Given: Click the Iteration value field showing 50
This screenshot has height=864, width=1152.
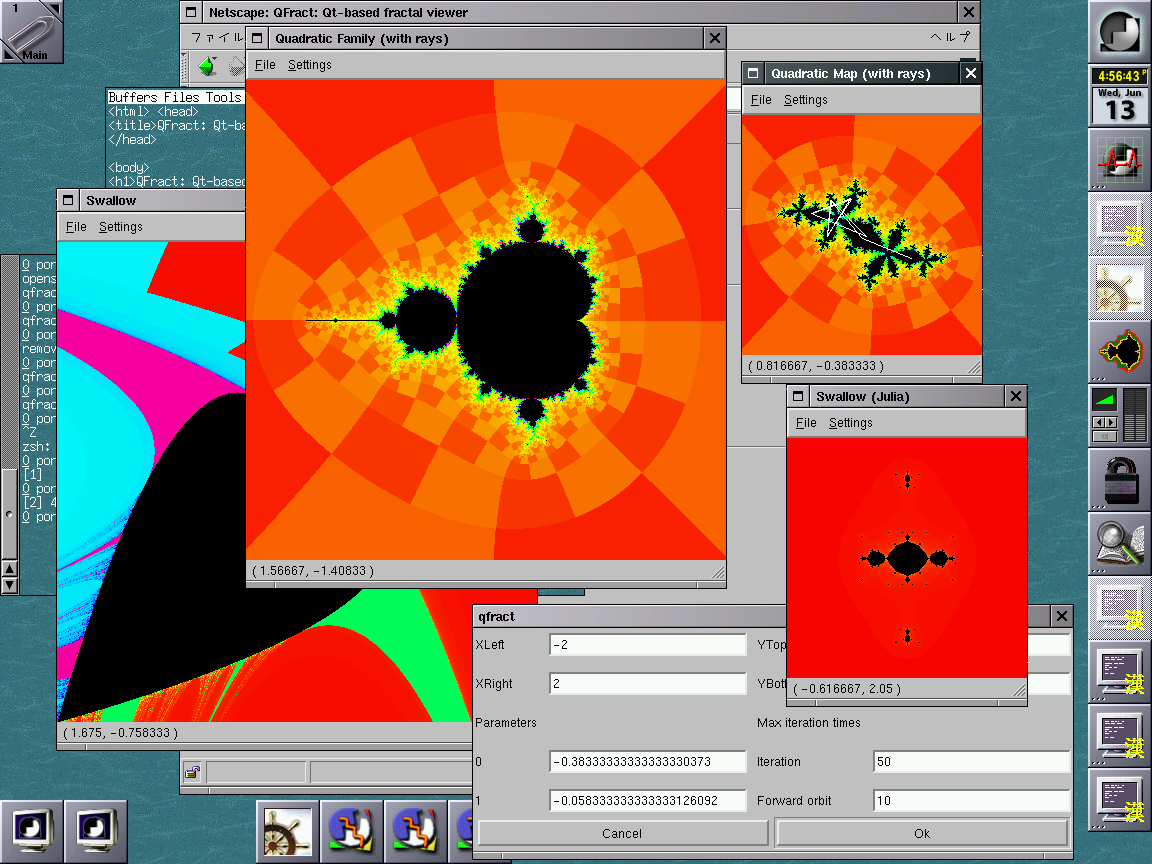Looking at the screenshot, I should [x=970, y=762].
